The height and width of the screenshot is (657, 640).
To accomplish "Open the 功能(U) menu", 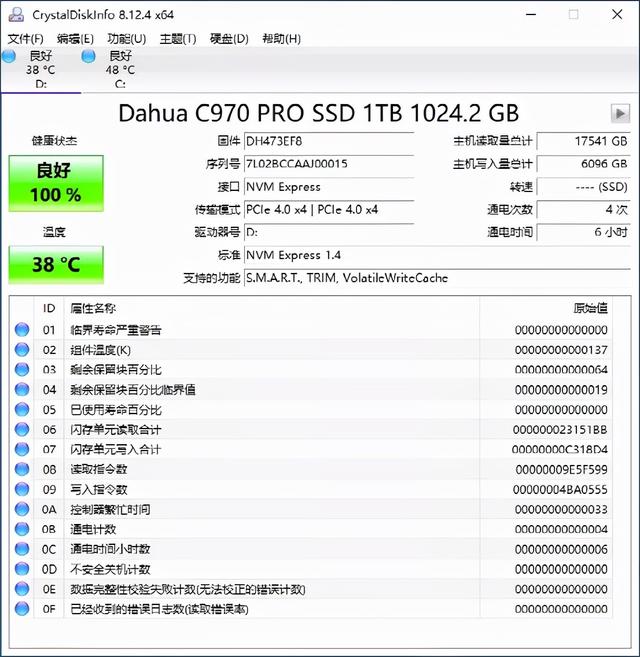I will tap(127, 39).
